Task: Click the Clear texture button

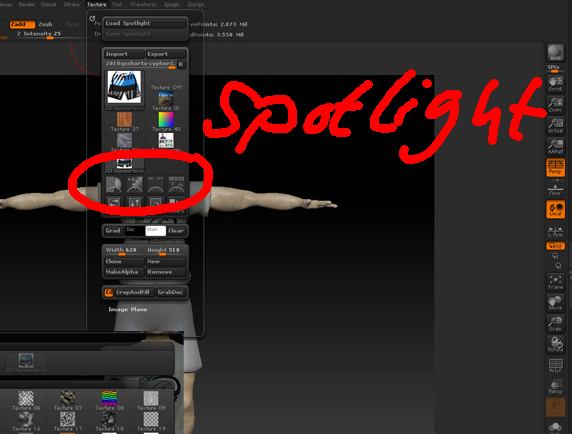Action: (177, 231)
